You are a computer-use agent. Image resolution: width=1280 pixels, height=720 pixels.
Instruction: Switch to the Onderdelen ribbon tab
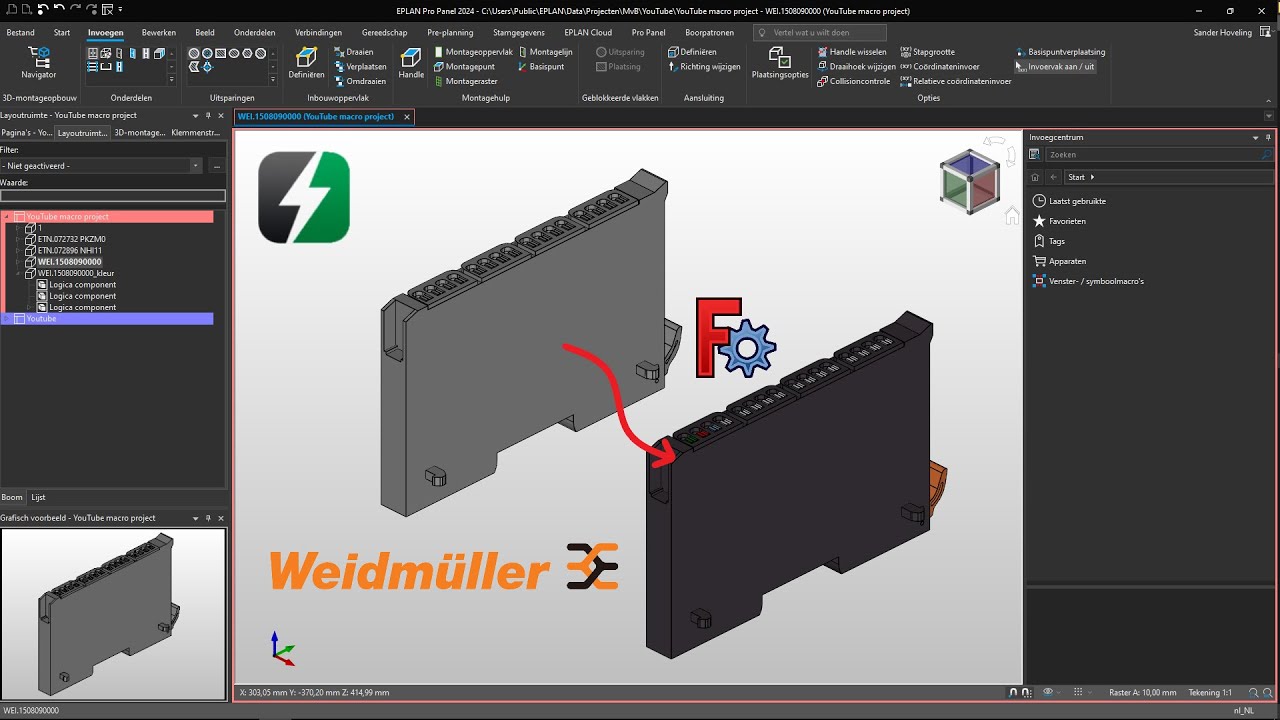(x=254, y=32)
